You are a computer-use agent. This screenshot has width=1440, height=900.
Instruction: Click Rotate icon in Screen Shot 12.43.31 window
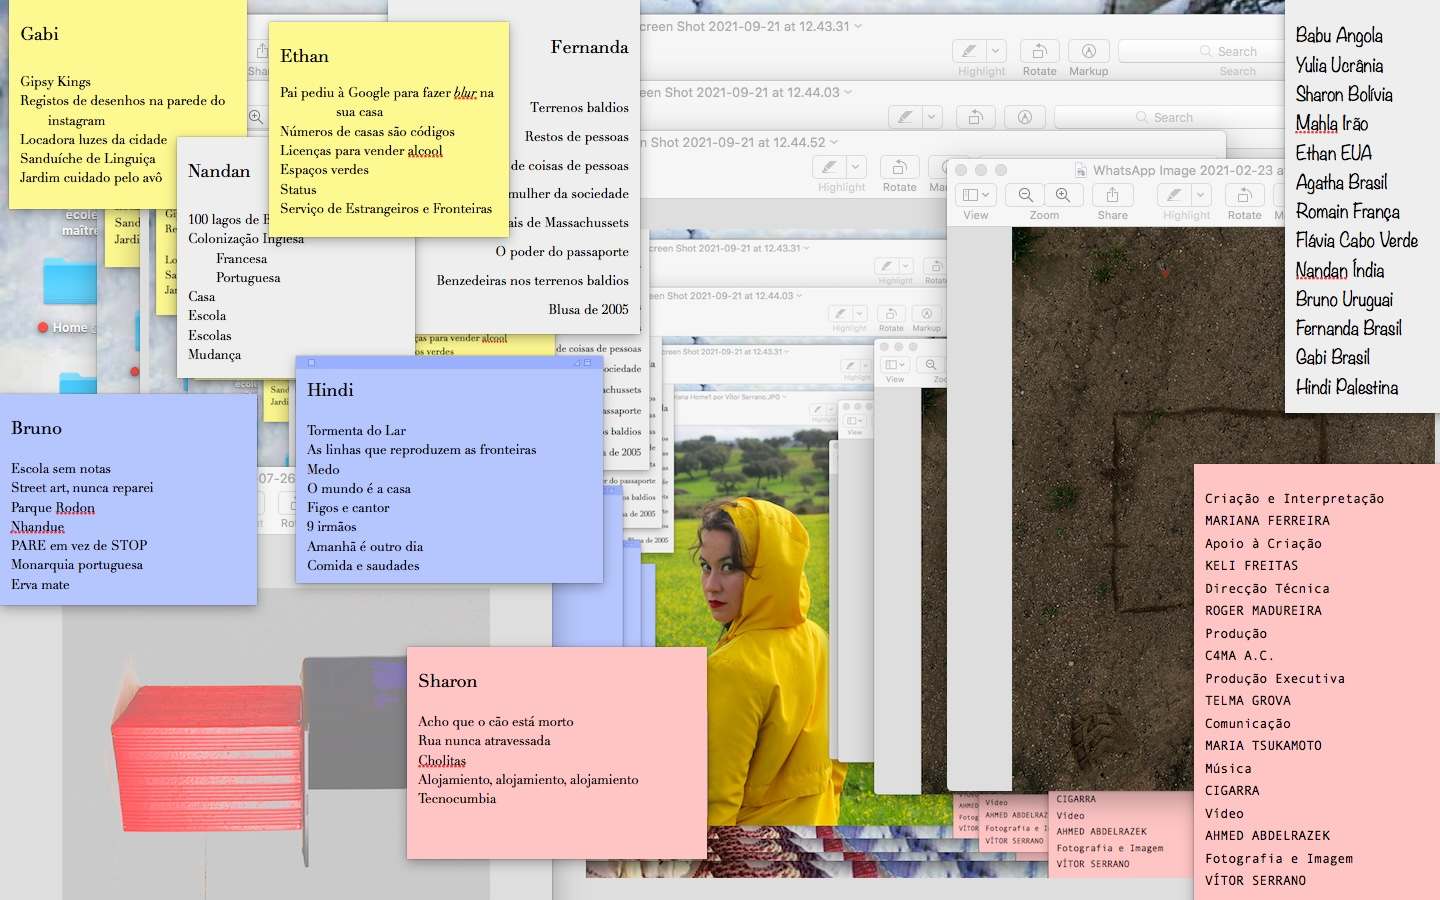(1039, 51)
